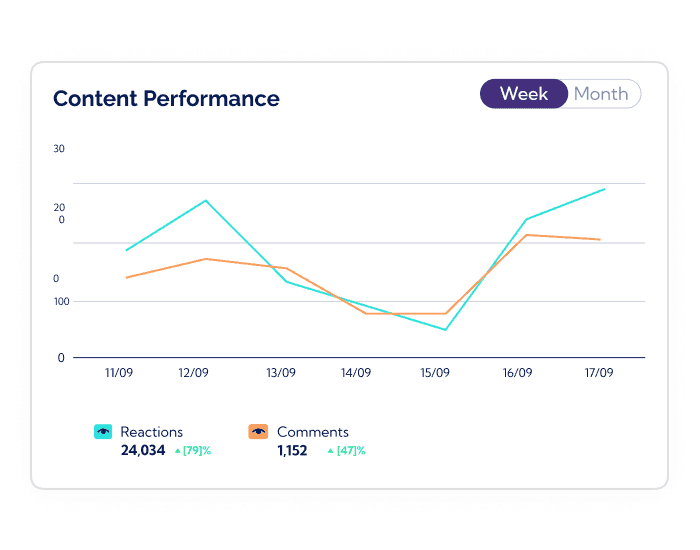Toggle Comments series visibility eye icon

click(x=258, y=432)
